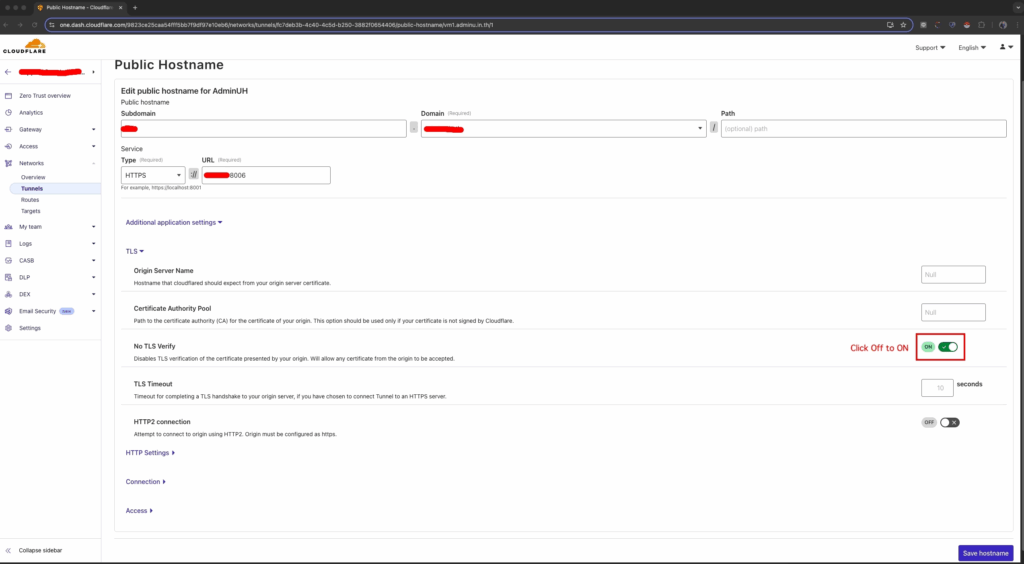
Task: Click the Save hostname button
Action: click(x=985, y=553)
